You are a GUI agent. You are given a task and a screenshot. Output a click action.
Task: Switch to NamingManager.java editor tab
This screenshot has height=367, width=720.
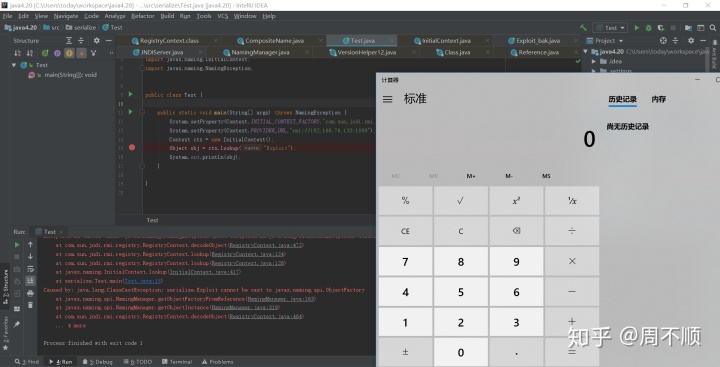click(x=260, y=52)
